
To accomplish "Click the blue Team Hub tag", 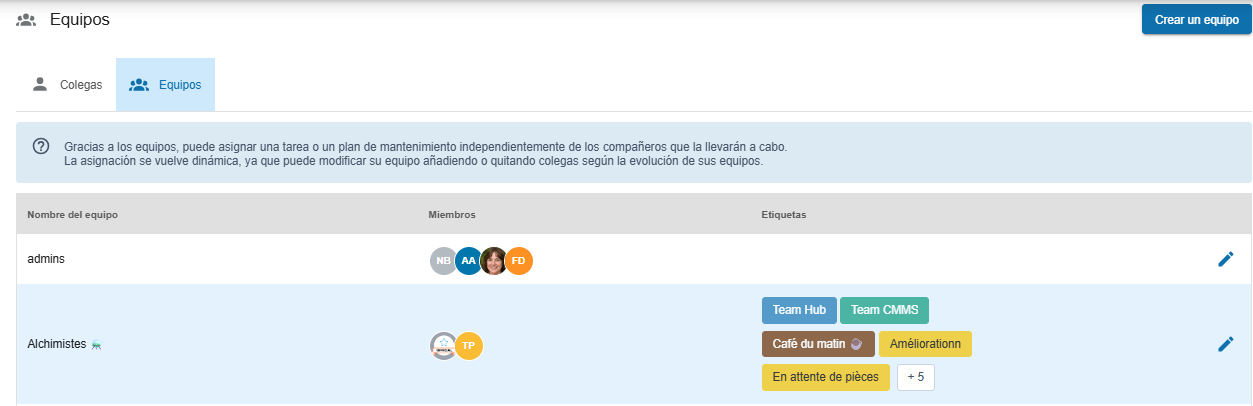I will pos(798,311).
